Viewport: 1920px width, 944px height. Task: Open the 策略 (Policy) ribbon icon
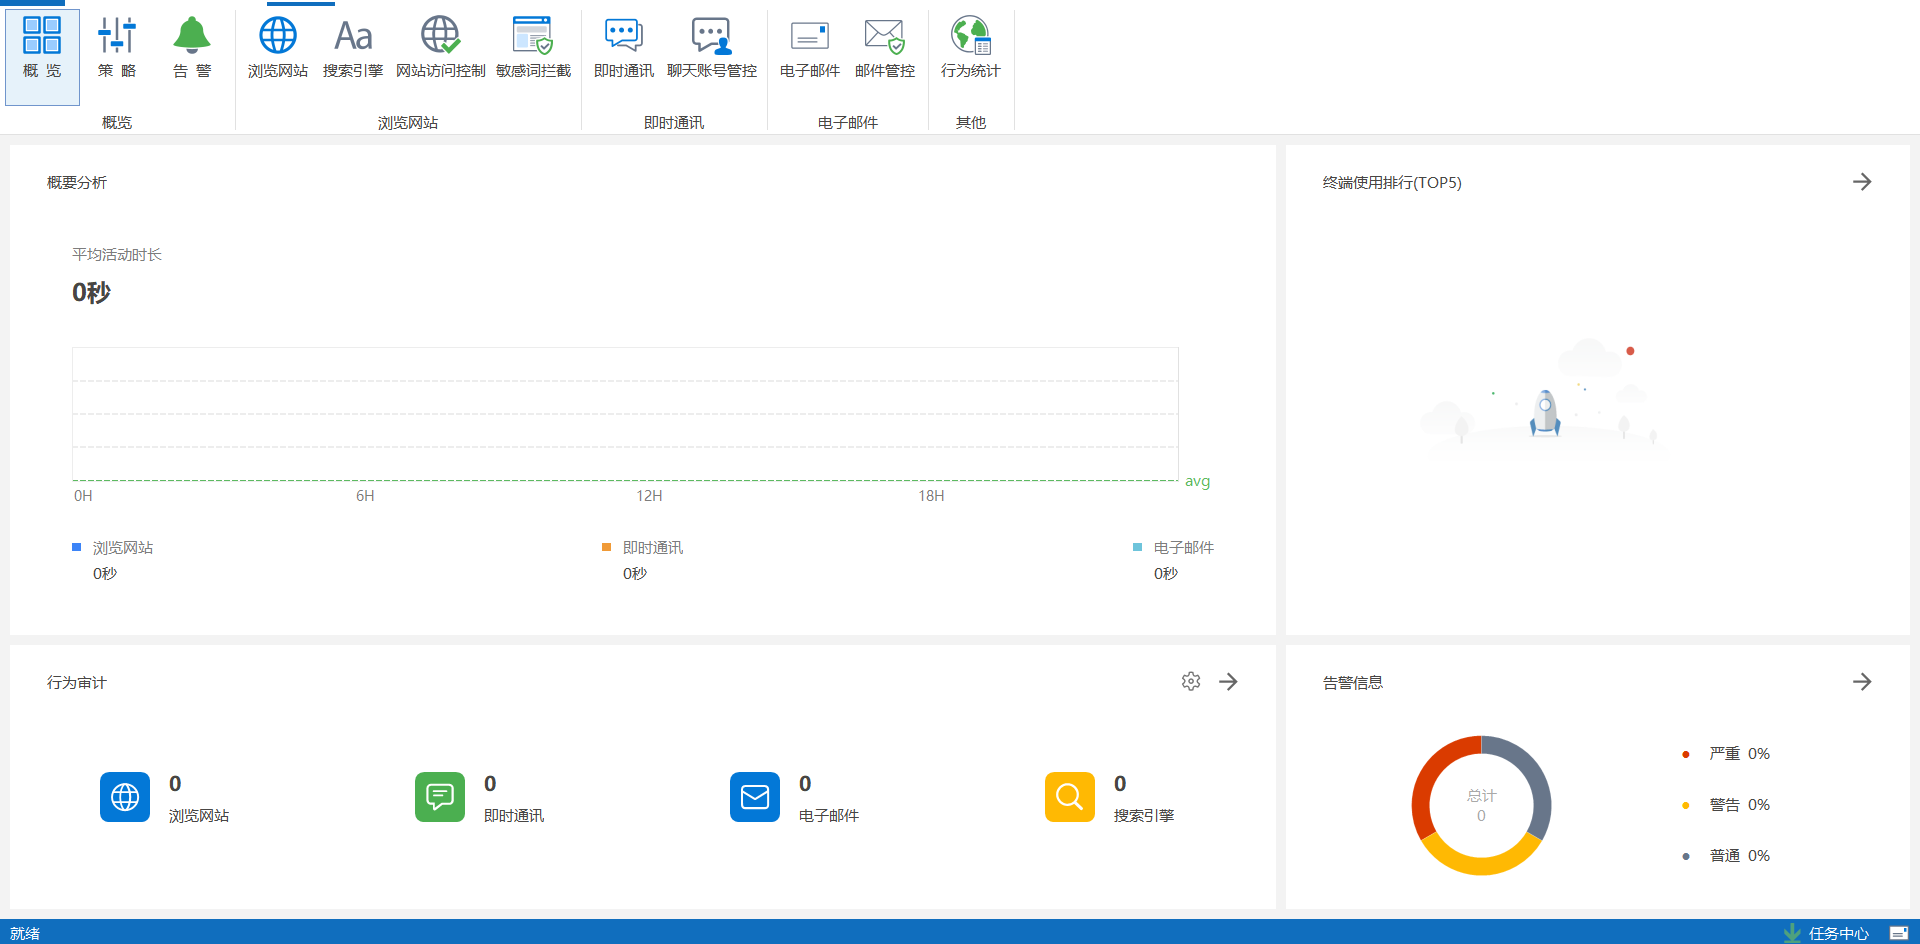[117, 48]
